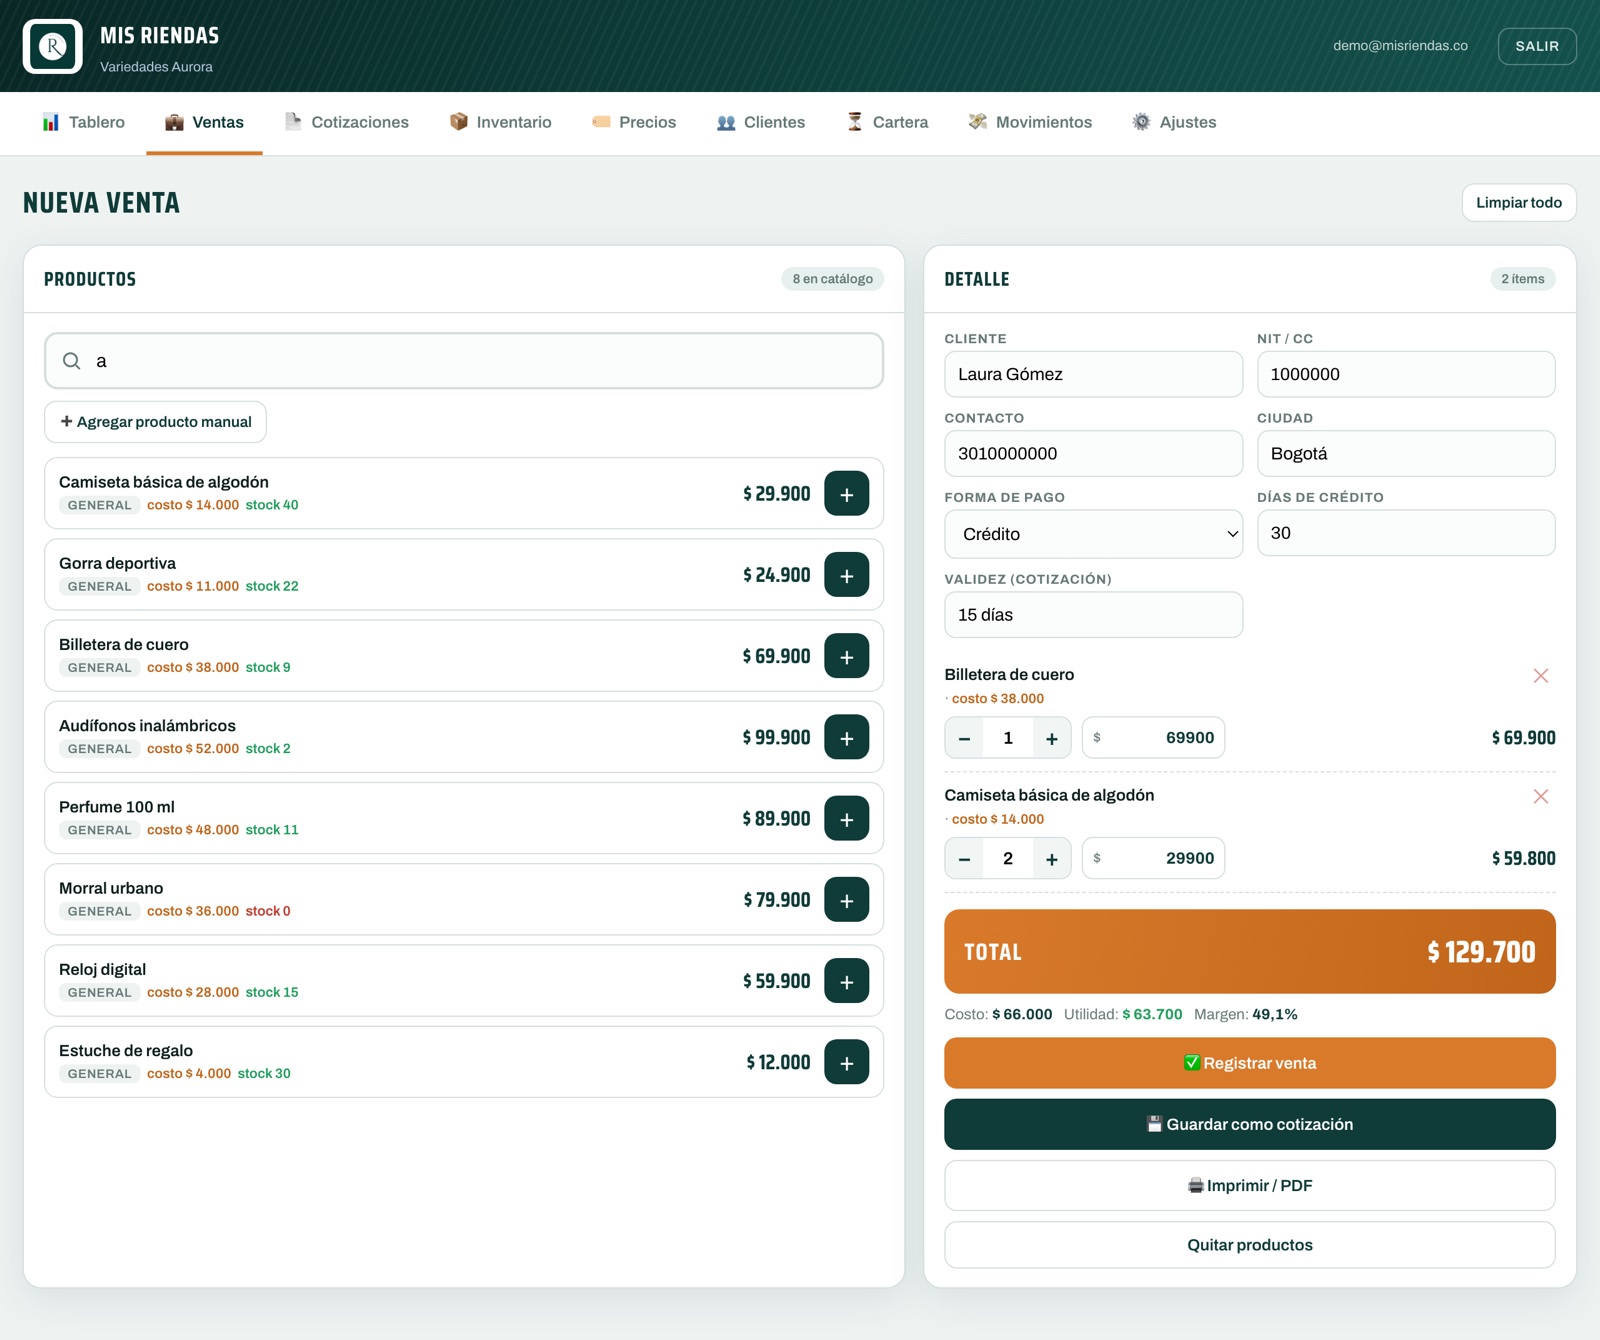Remove Camiseta básica de algodón from detail
1600x1340 pixels.
click(1541, 796)
